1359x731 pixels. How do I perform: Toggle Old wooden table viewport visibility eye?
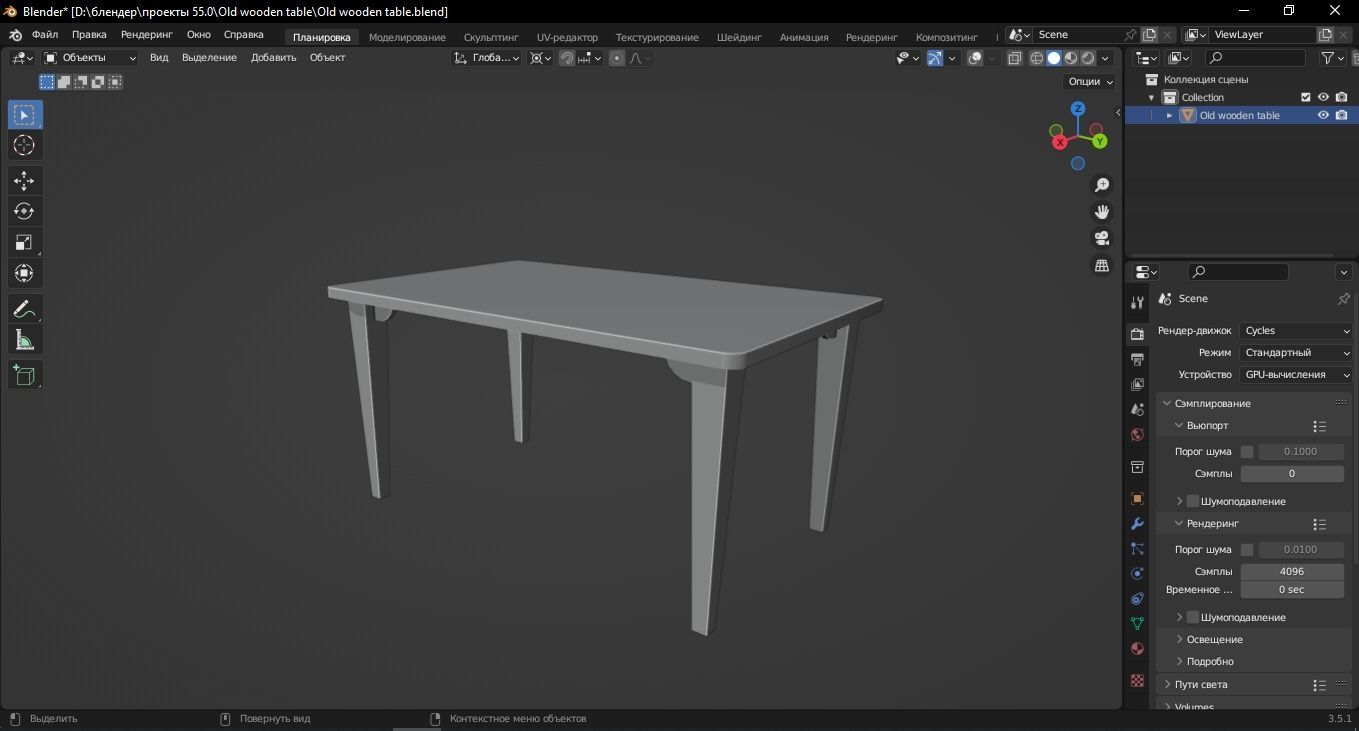(x=1323, y=115)
